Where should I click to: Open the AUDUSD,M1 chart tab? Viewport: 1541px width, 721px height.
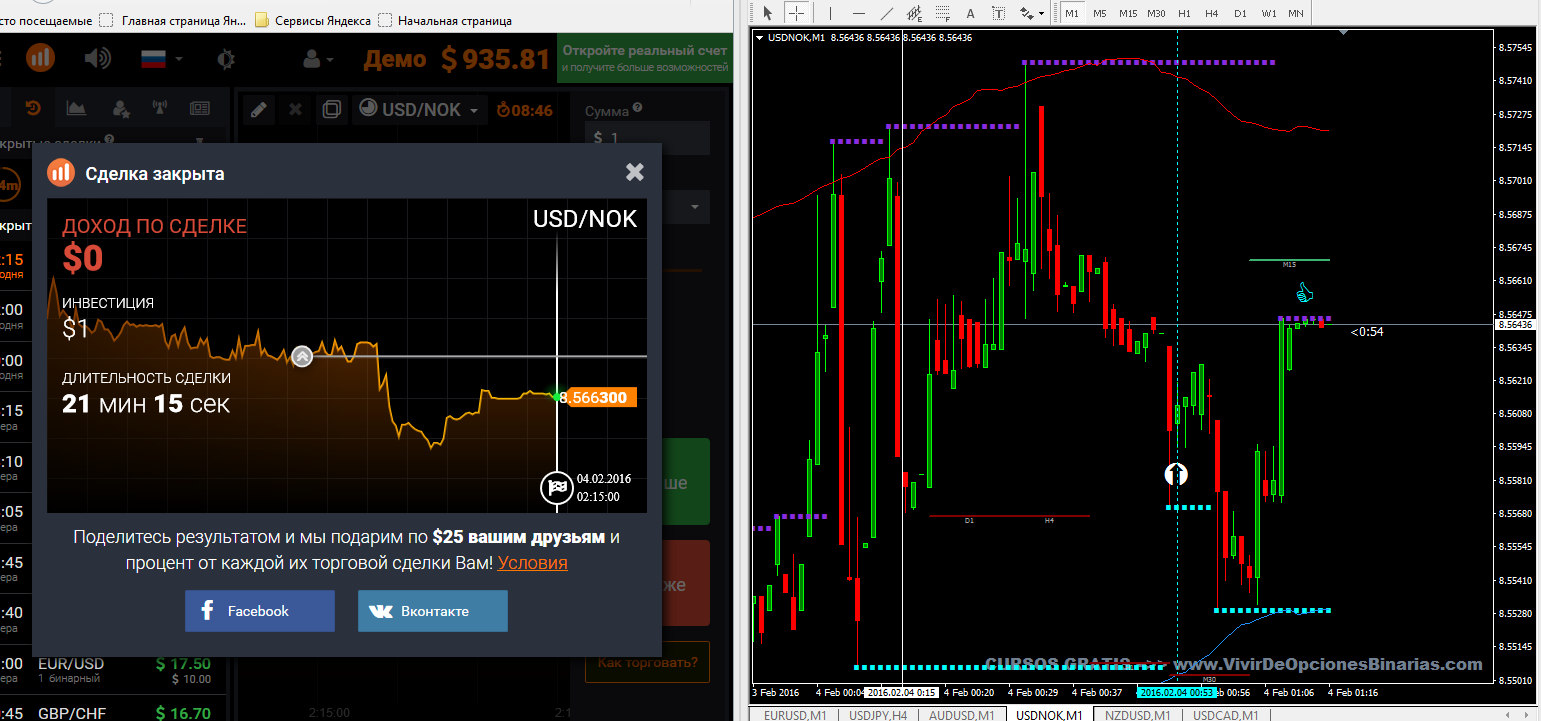pos(961,715)
